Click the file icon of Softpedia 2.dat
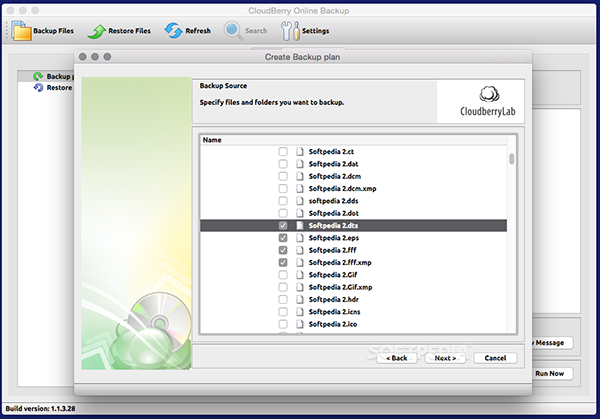Viewport: 600px width, 419px height. tap(300, 164)
